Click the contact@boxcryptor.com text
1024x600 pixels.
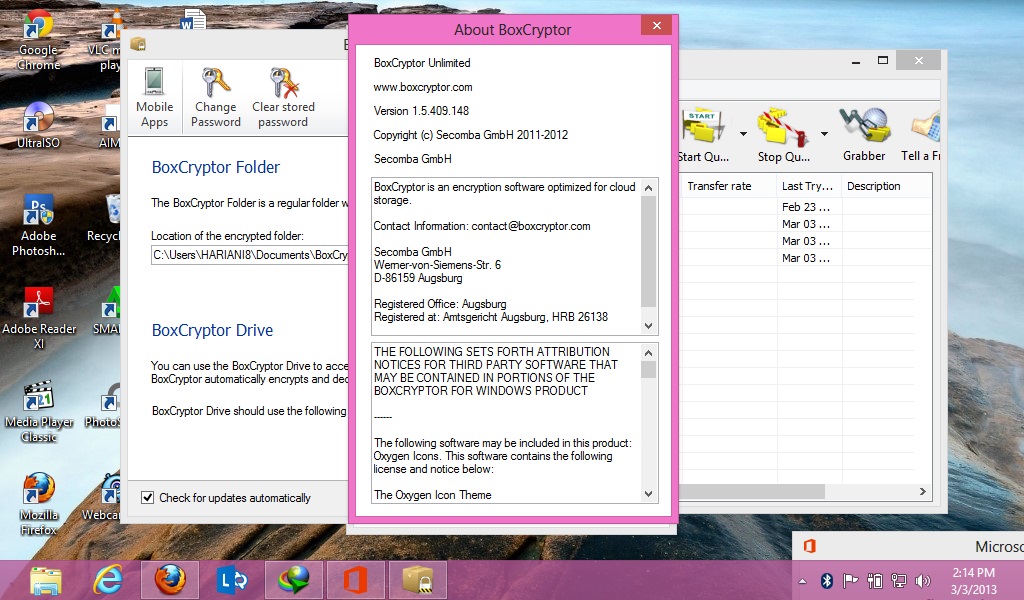(x=531, y=226)
